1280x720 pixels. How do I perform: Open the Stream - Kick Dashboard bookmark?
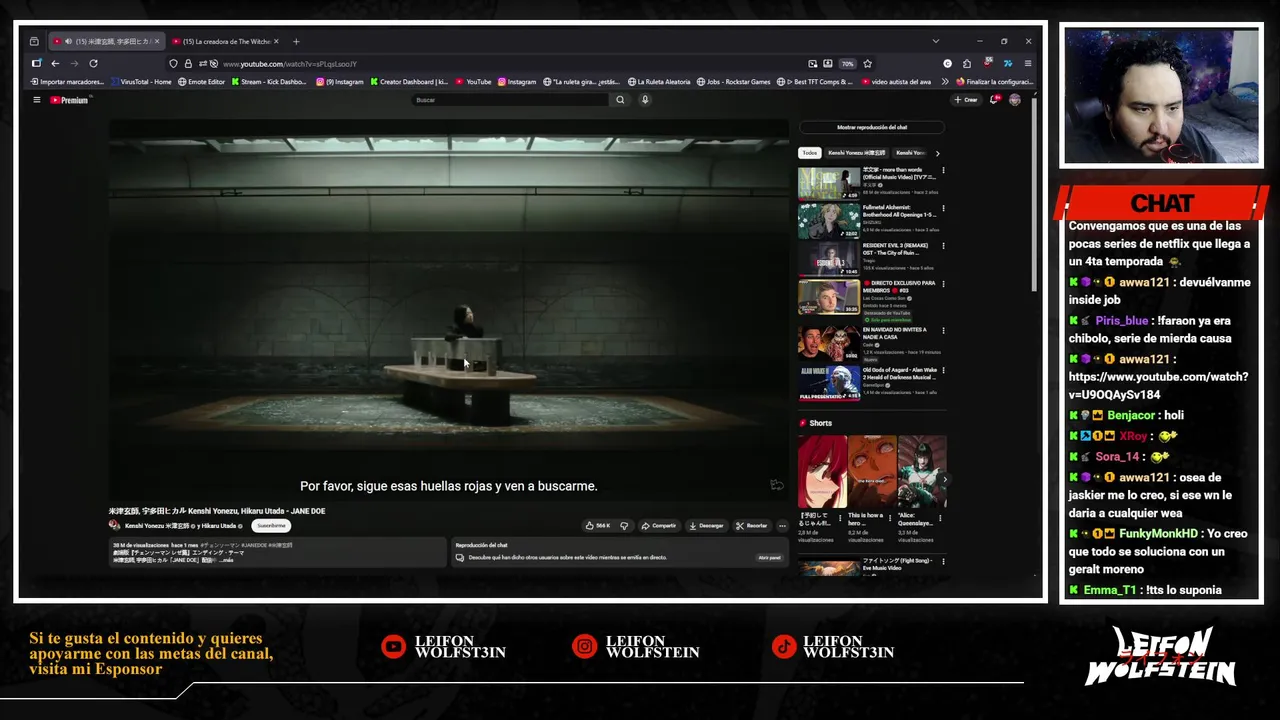click(x=269, y=82)
